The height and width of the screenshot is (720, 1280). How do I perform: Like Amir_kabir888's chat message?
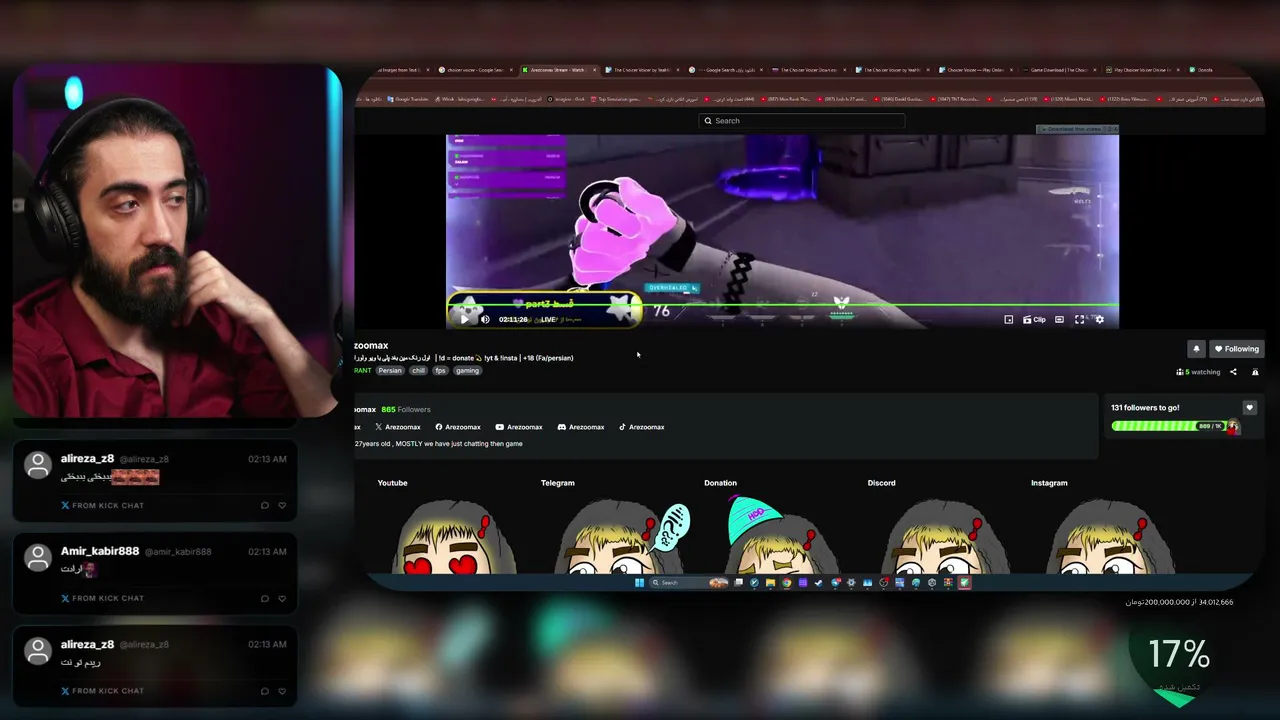pos(282,598)
